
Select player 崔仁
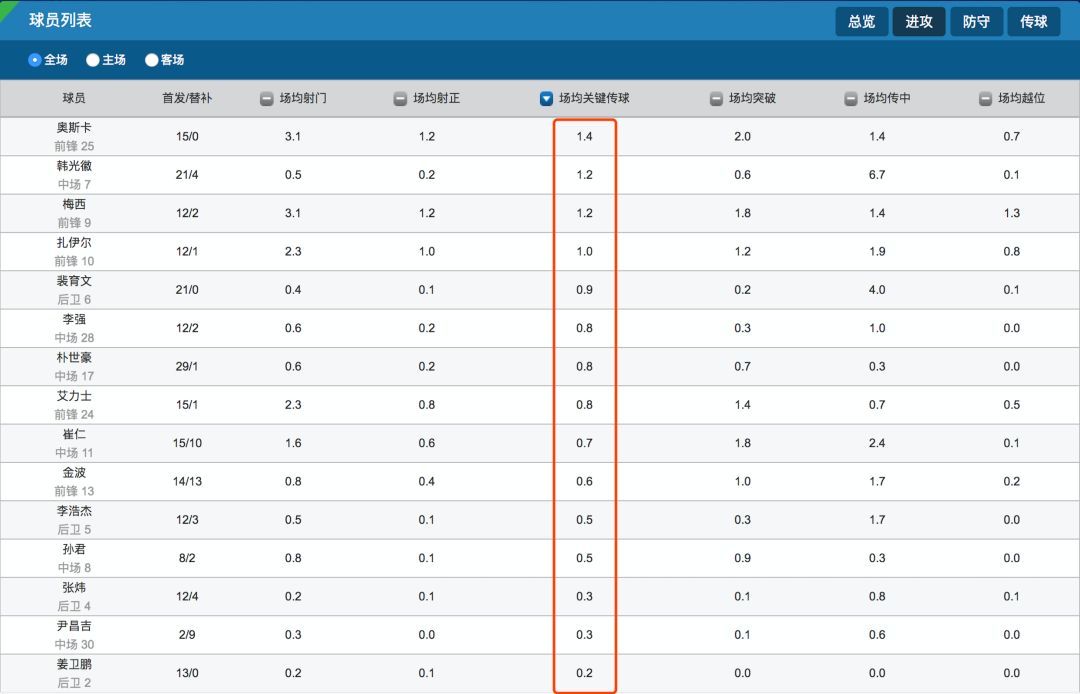coord(74,434)
